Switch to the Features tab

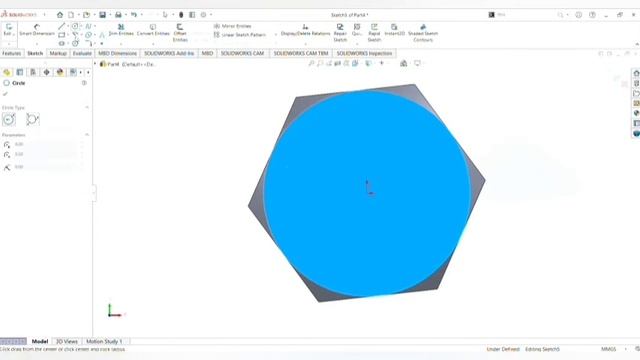(x=11, y=53)
